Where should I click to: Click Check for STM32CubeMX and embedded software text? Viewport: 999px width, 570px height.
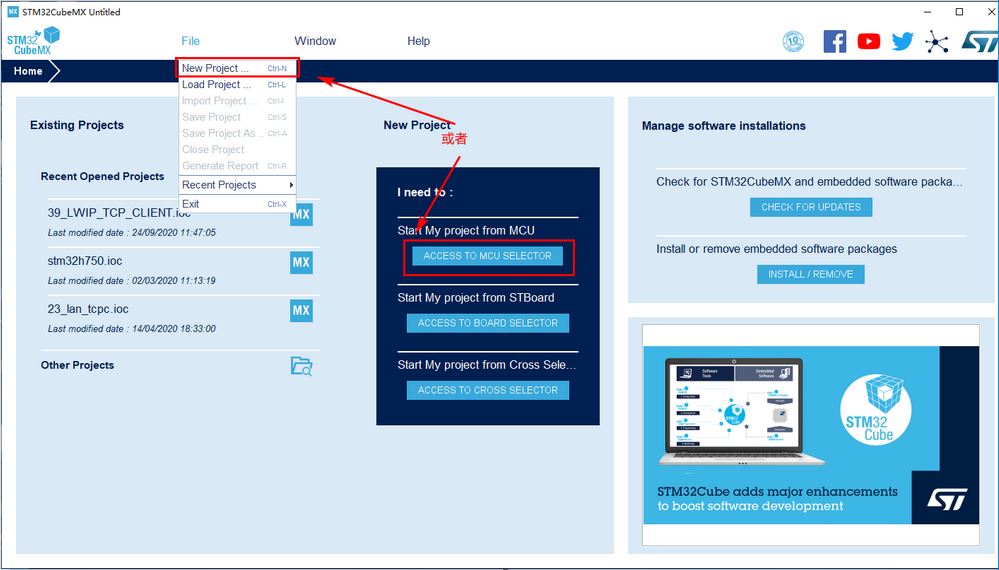pos(809,182)
